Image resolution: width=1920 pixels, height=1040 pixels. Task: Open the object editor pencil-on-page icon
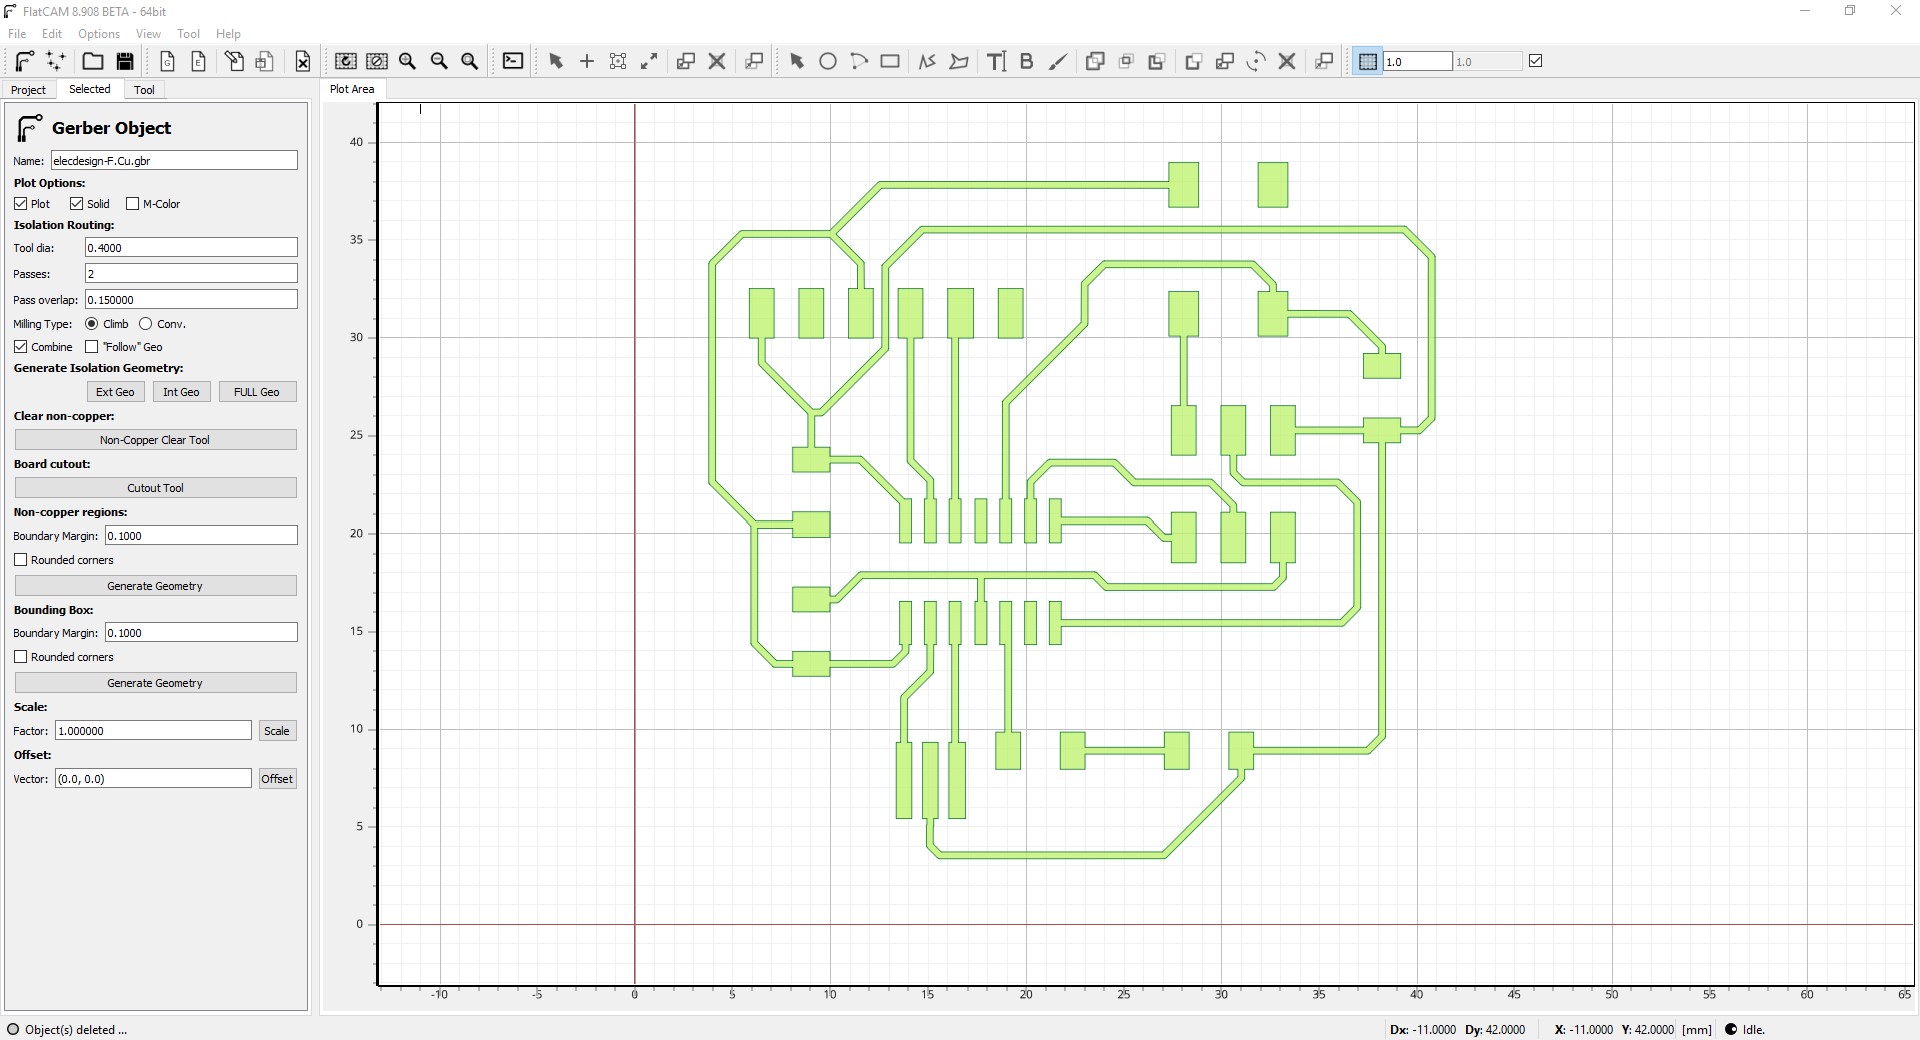pos(234,61)
